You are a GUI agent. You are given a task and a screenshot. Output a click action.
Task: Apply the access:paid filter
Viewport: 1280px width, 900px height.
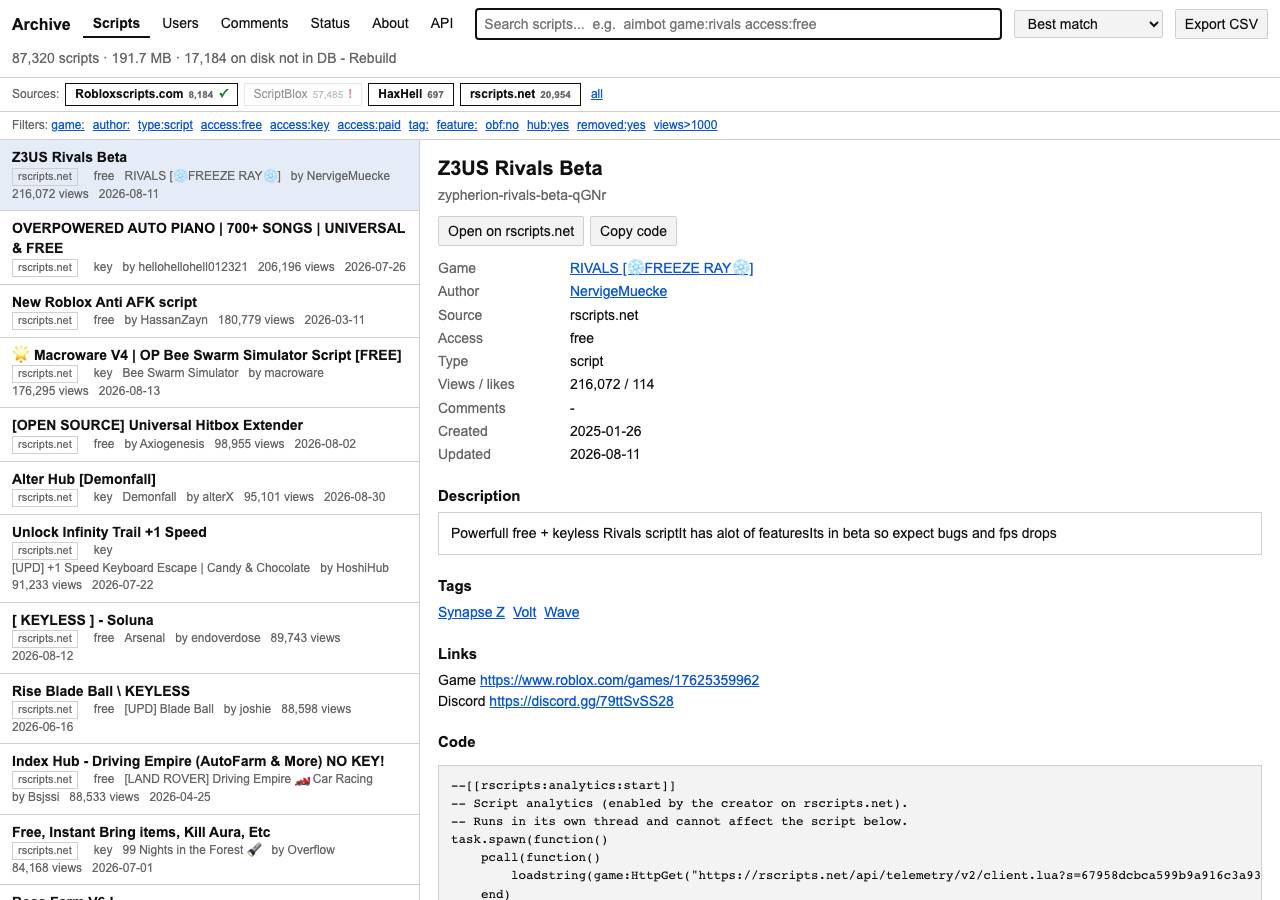point(369,125)
